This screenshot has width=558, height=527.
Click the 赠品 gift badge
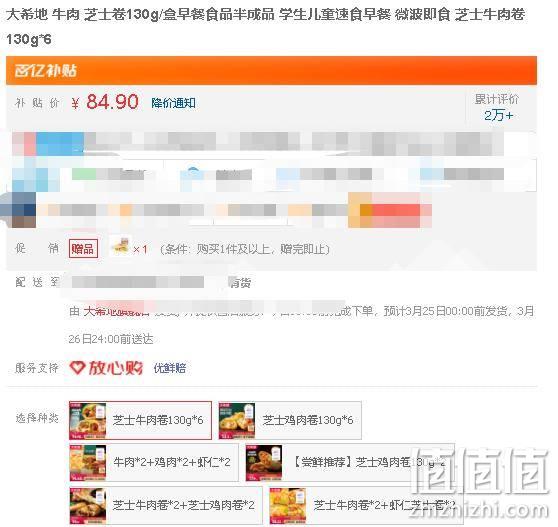[x=83, y=248]
